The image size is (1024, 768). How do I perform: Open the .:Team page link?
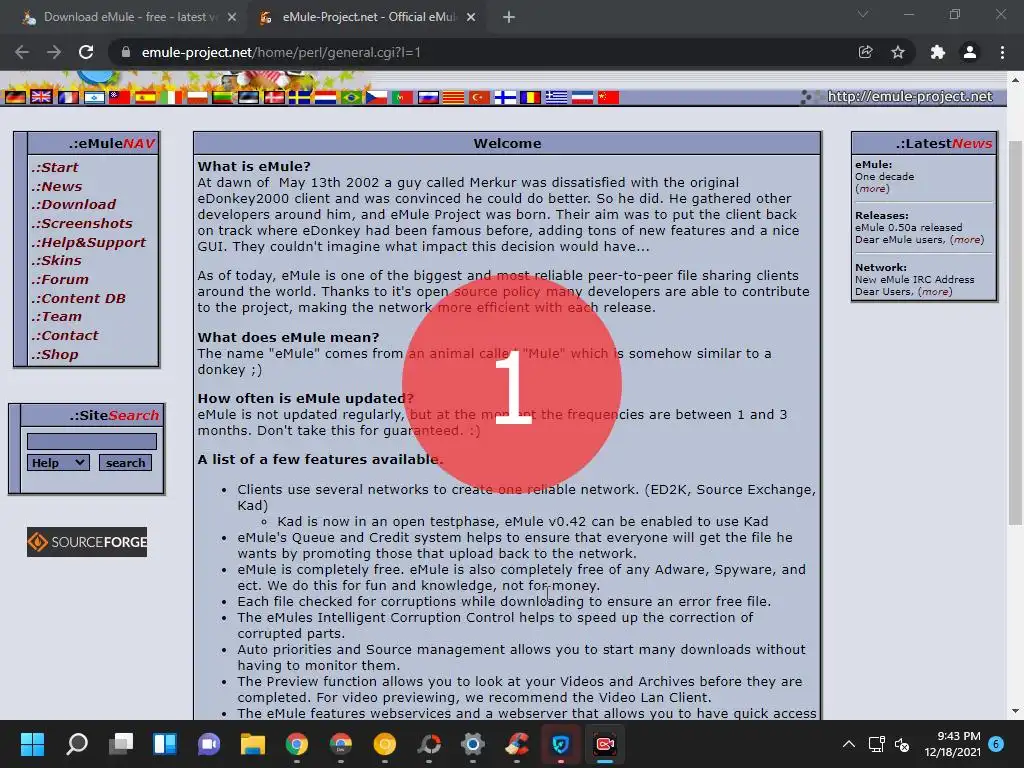57,317
